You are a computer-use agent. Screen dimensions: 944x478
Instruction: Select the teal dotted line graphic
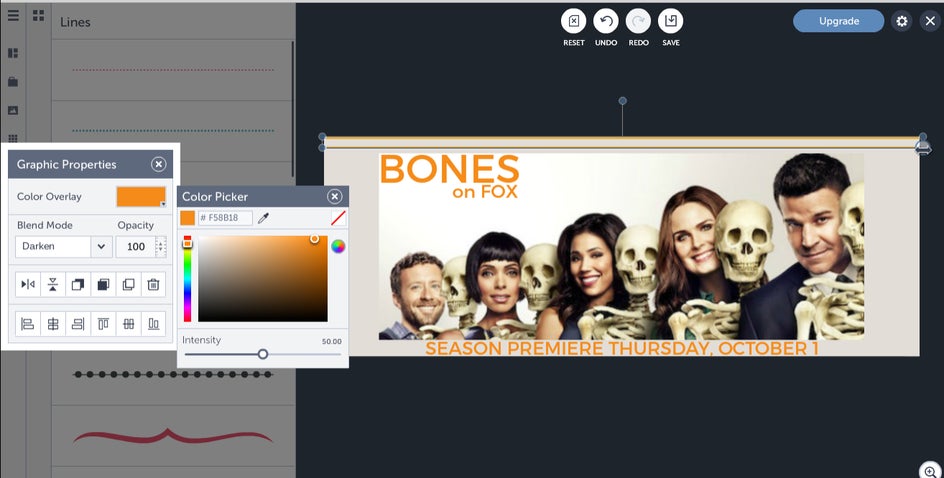tap(173, 130)
